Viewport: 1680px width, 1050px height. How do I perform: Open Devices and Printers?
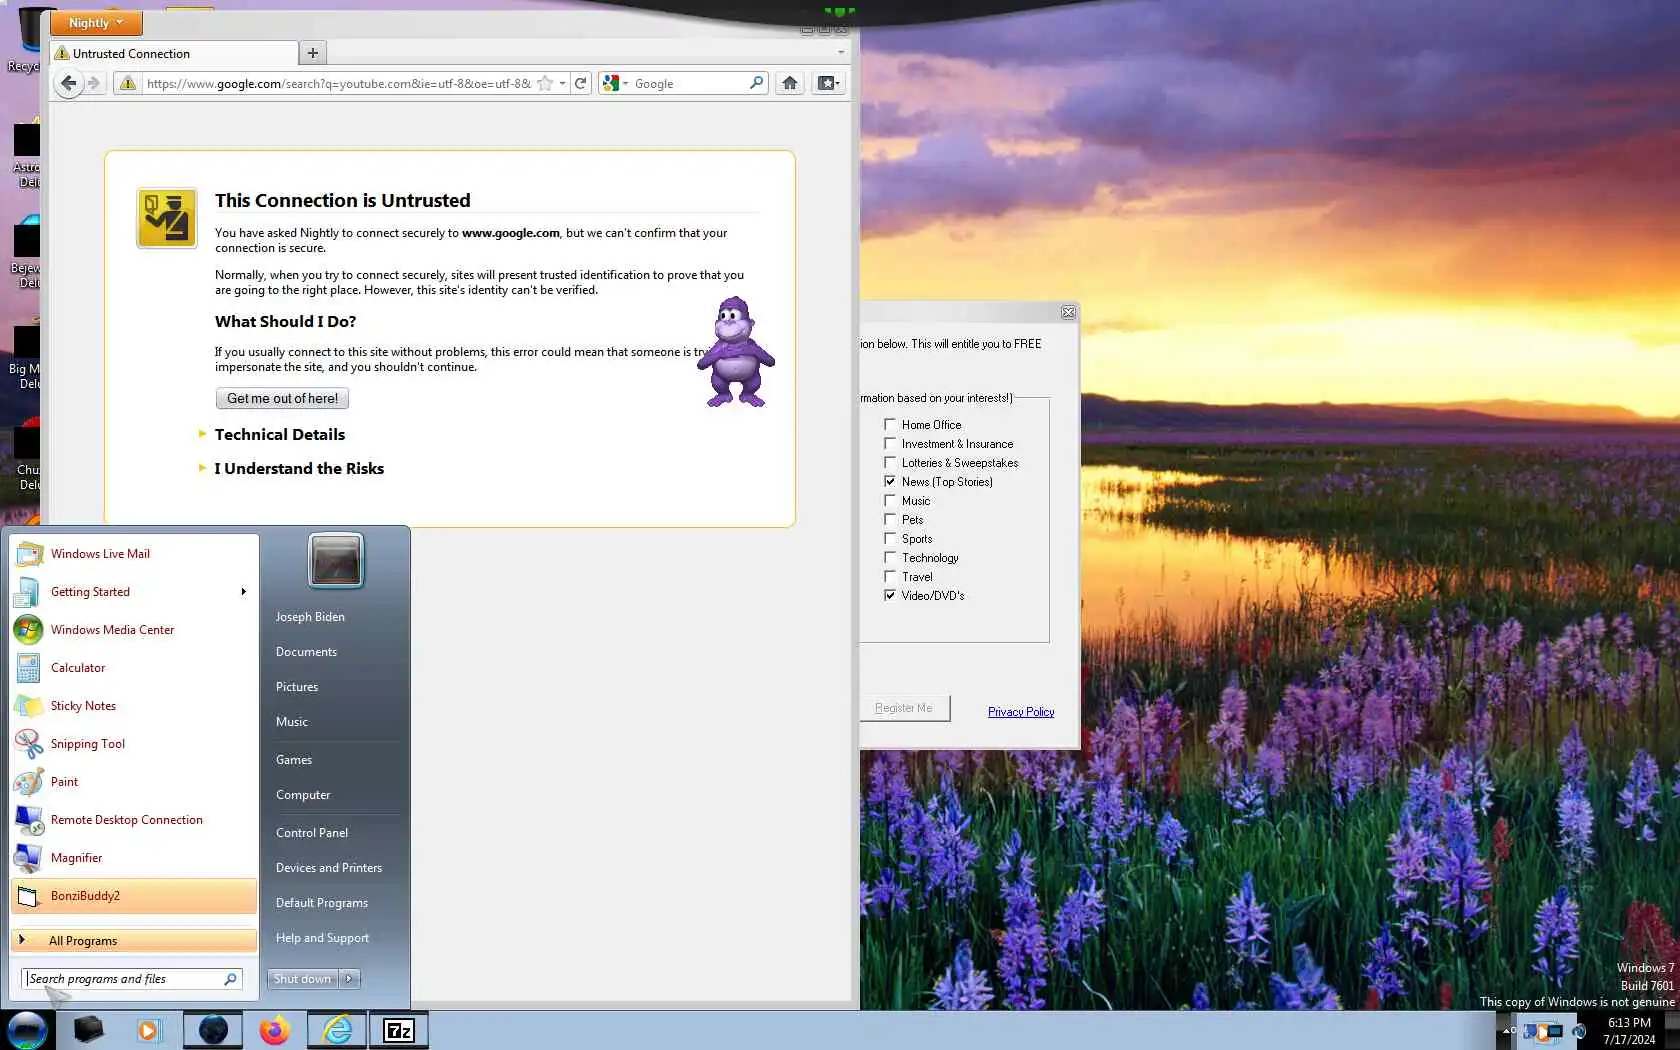[x=329, y=868]
